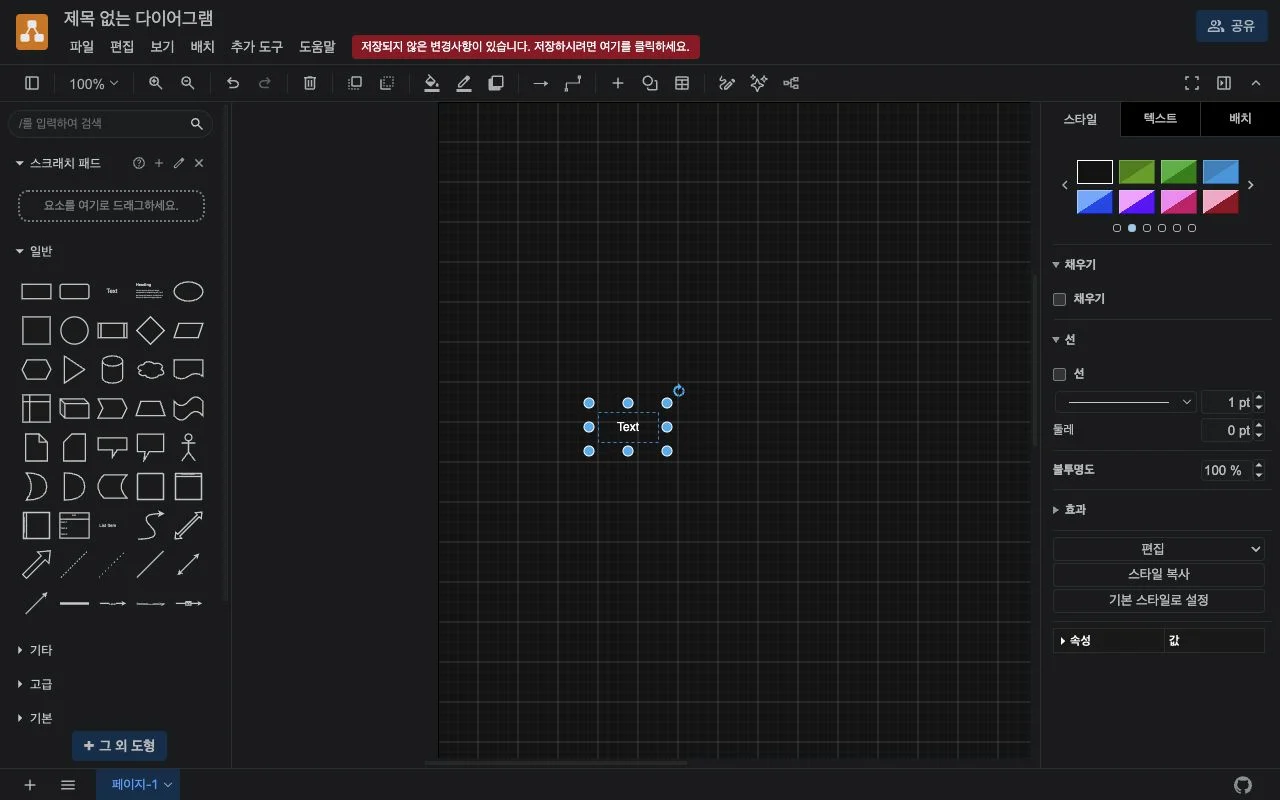
Task: Click the 그 외 도형 button
Action: click(119, 746)
